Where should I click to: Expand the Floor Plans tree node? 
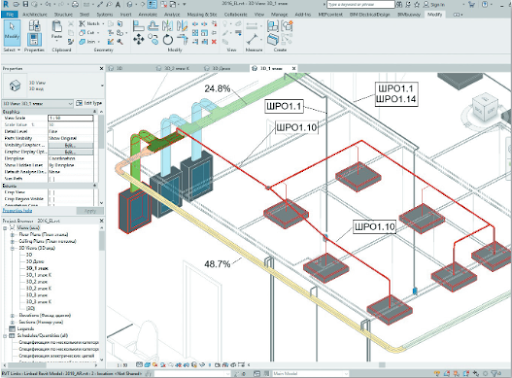[x=12, y=235]
